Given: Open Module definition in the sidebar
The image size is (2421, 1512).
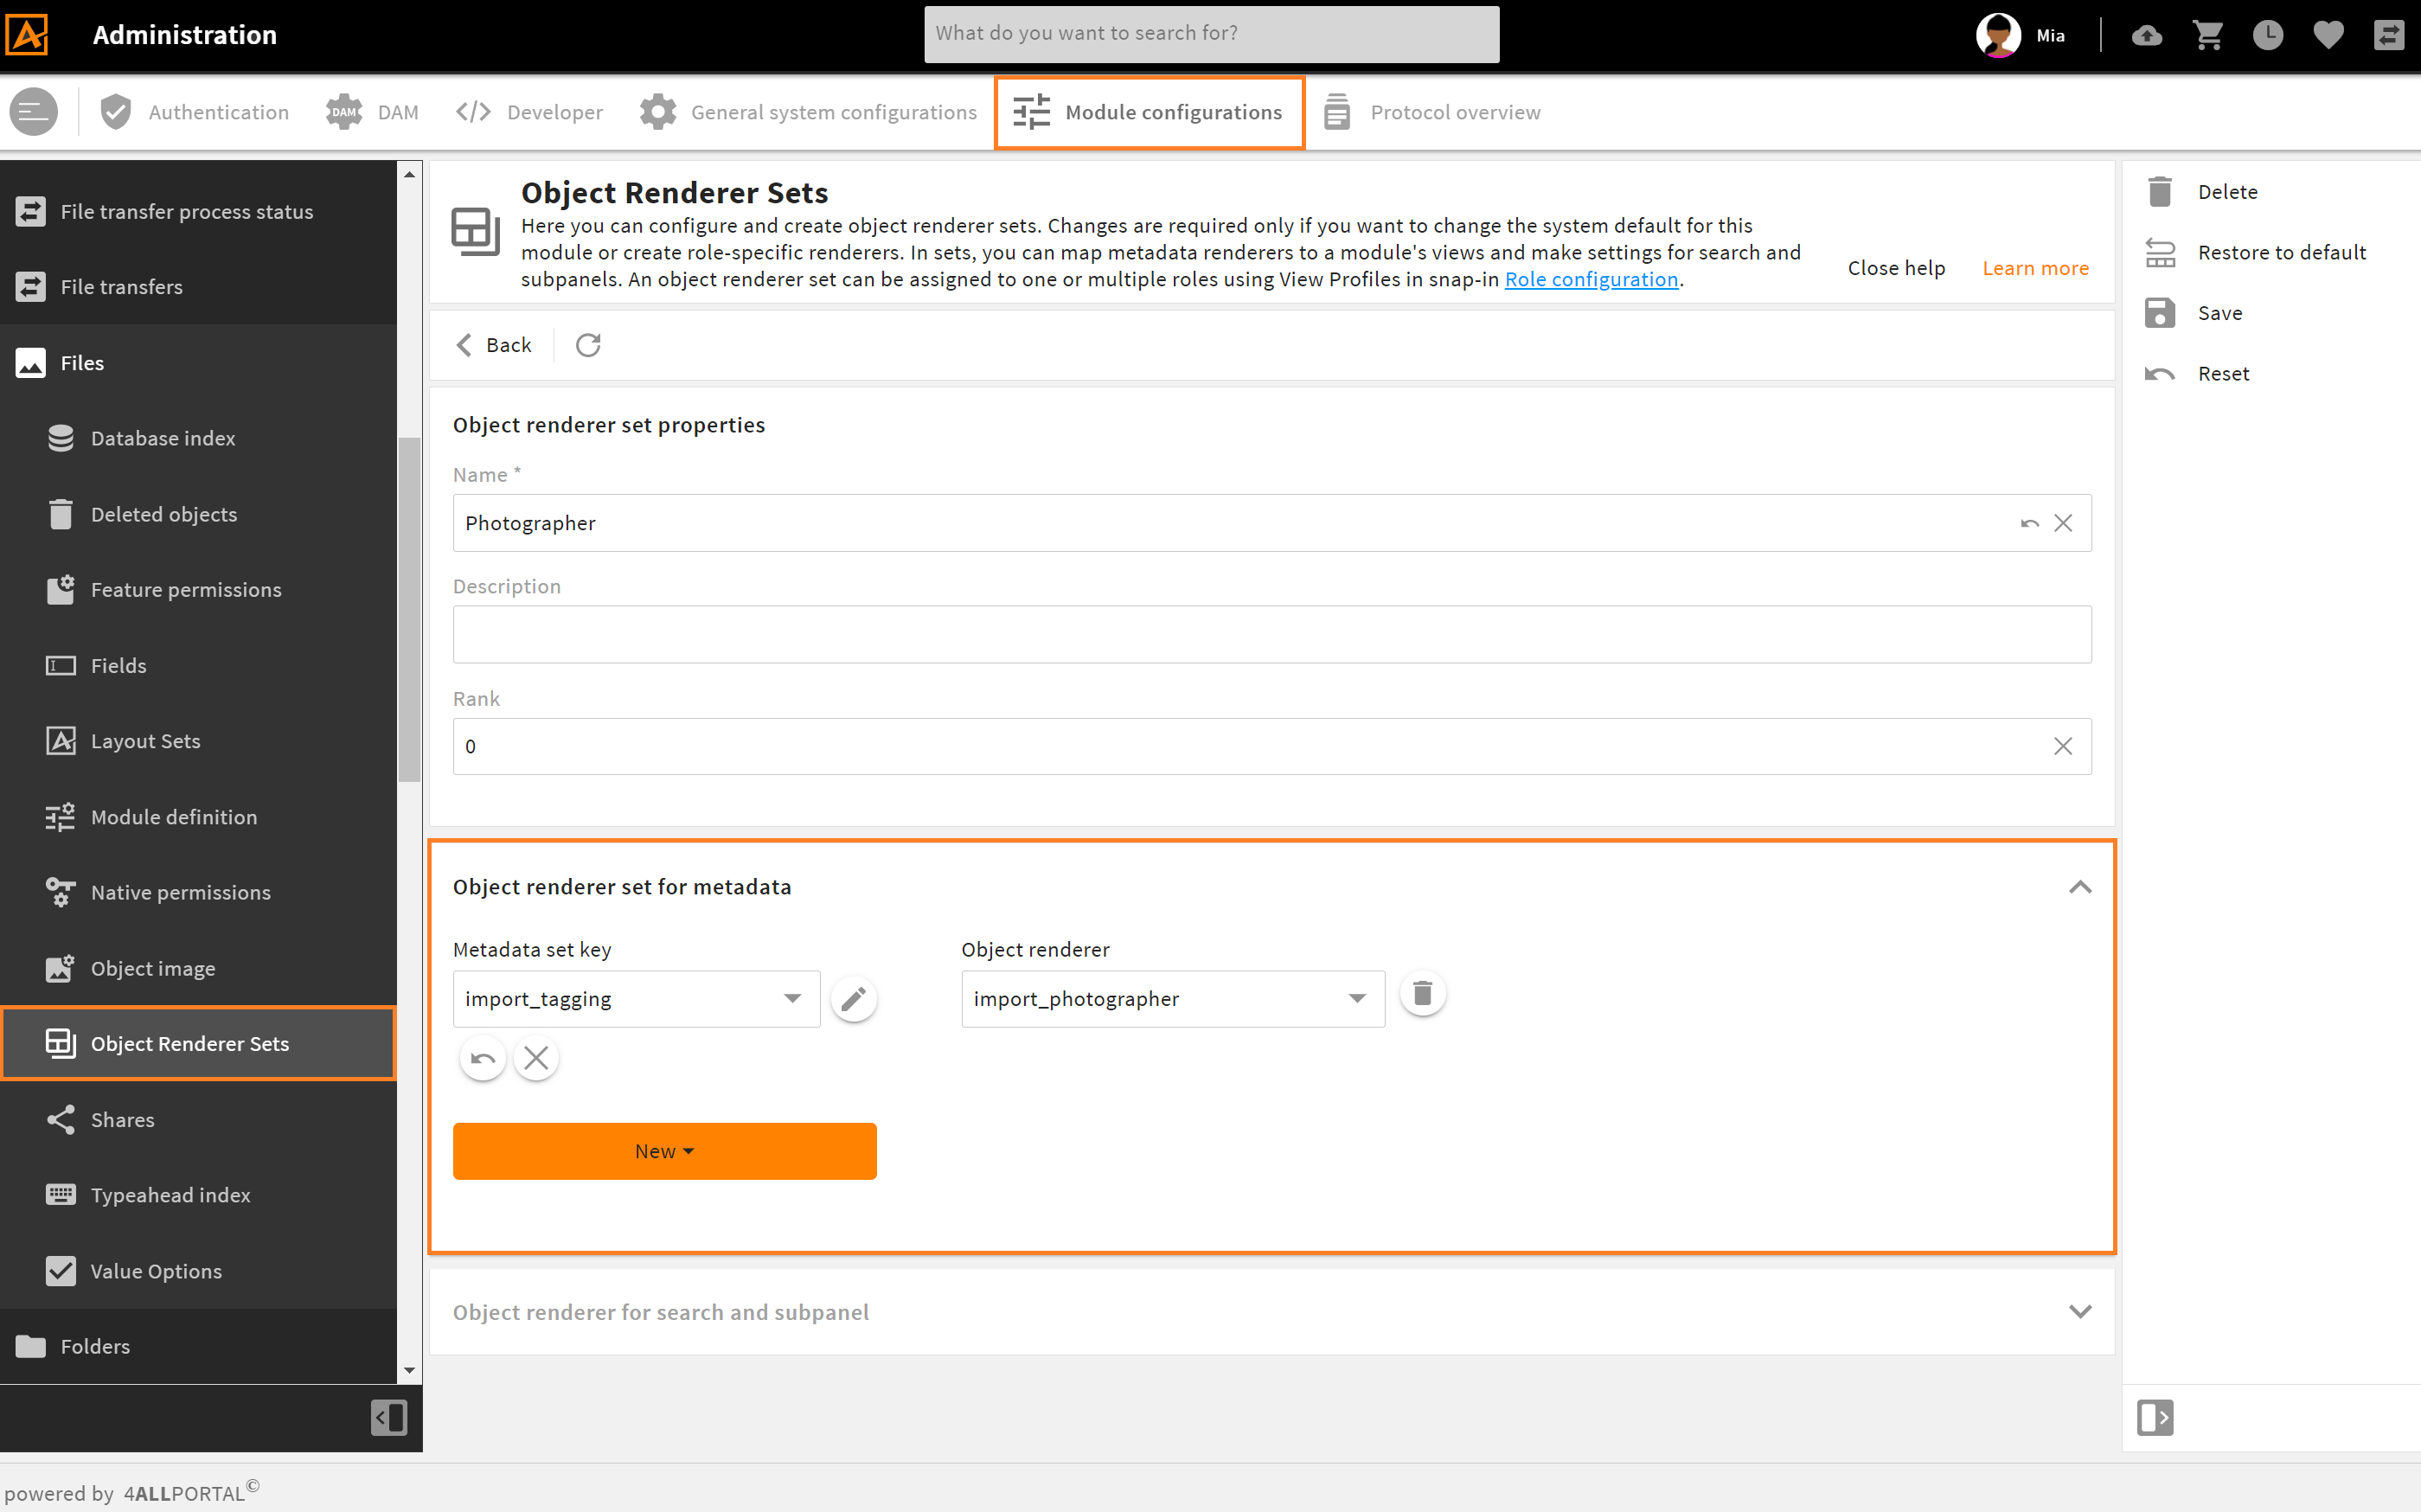Looking at the screenshot, I should (x=198, y=817).
